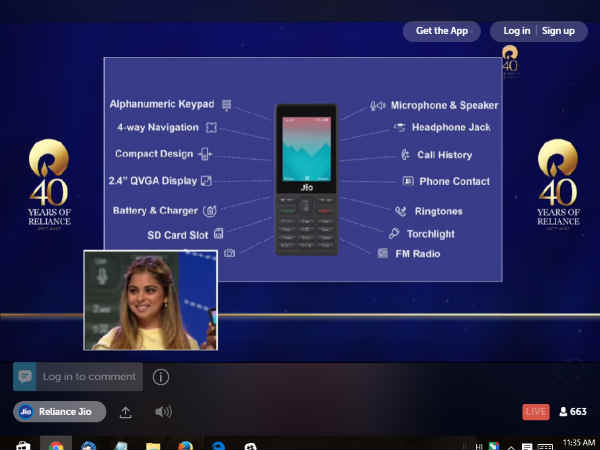Screen dimensions: 600x450
Task: Click the speaker icon beside Microphone & Speaker
Action: pos(377,106)
